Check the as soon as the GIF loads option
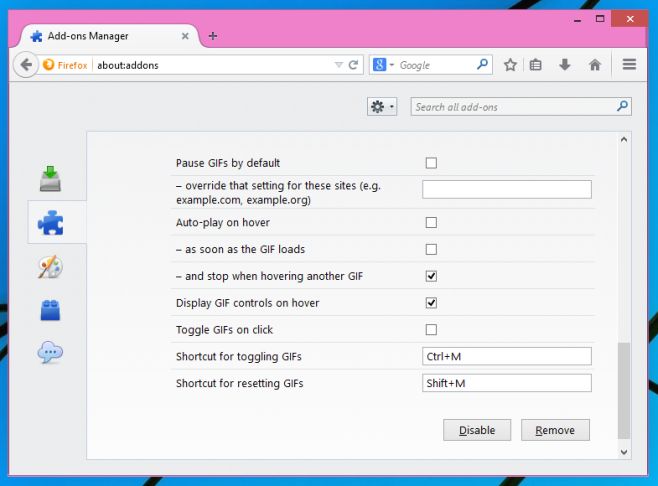 coord(431,249)
